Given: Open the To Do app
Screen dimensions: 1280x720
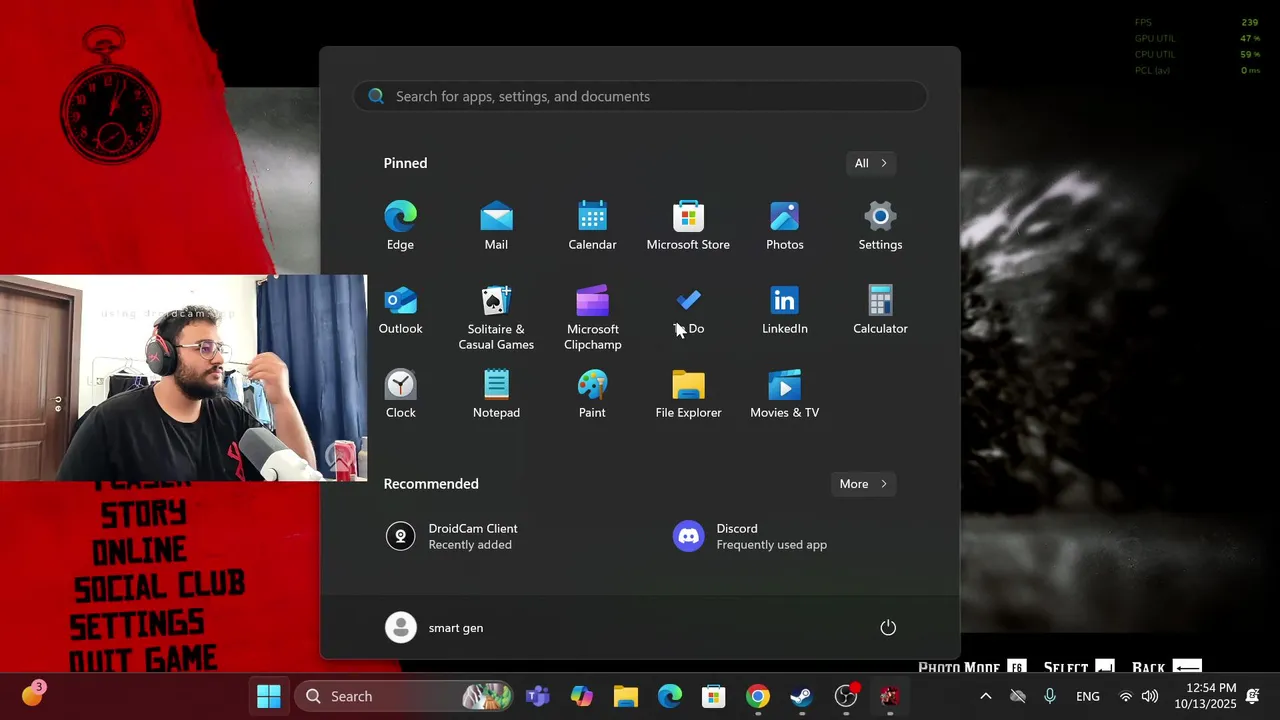Looking at the screenshot, I should tap(688, 310).
